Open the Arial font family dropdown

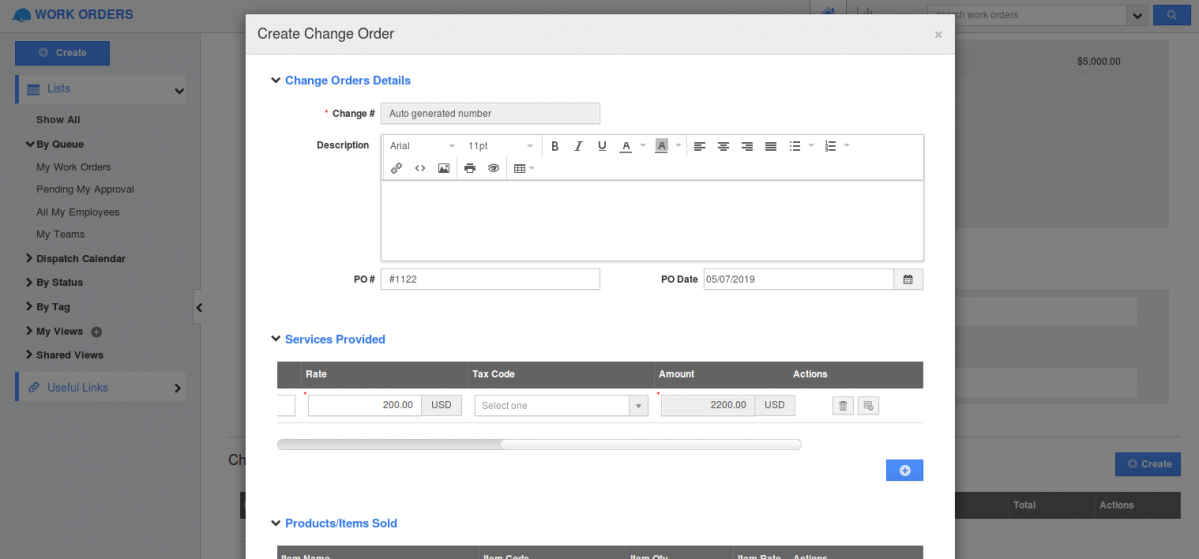click(422, 146)
